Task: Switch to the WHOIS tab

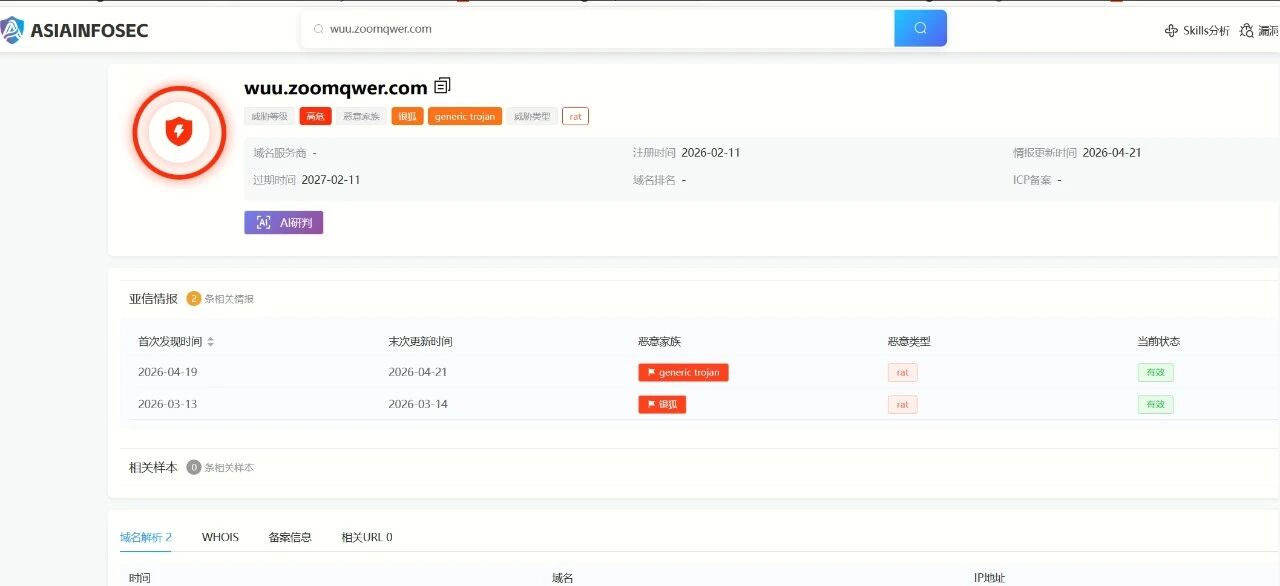Action: 220,537
